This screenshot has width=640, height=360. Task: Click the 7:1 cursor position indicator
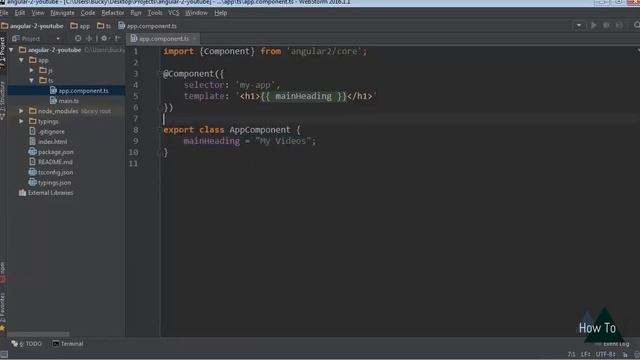coord(571,354)
